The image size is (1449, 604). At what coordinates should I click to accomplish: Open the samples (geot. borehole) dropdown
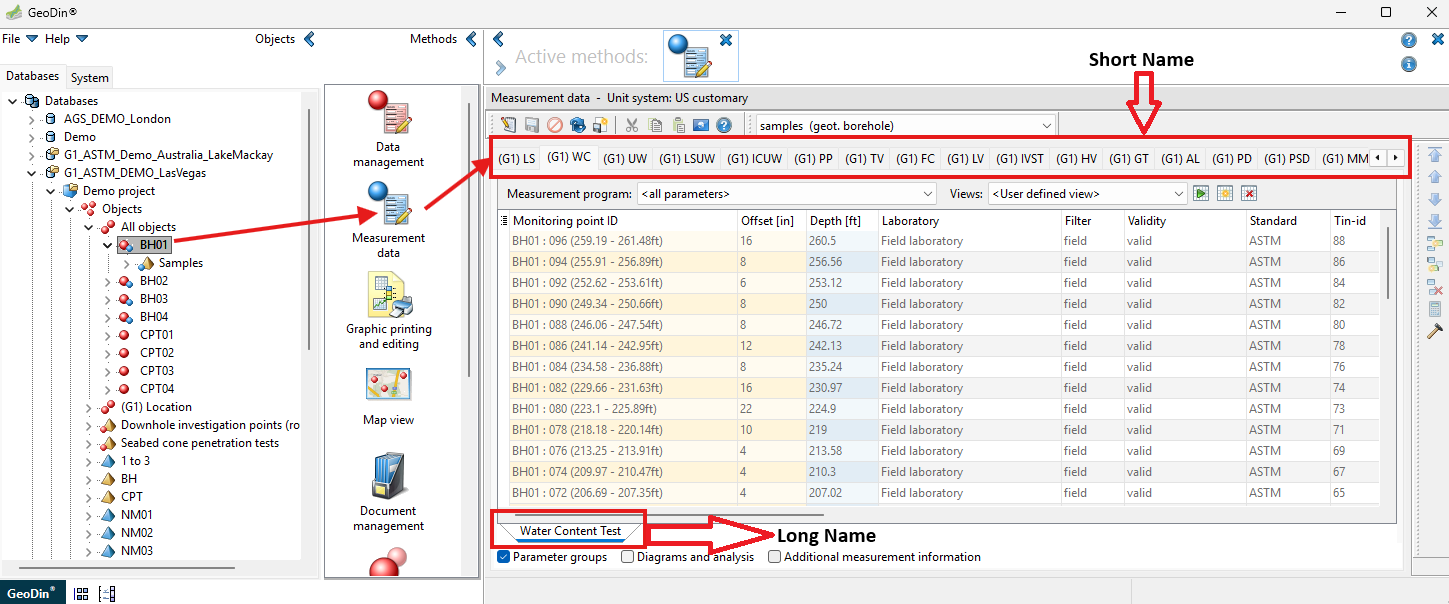click(905, 125)
